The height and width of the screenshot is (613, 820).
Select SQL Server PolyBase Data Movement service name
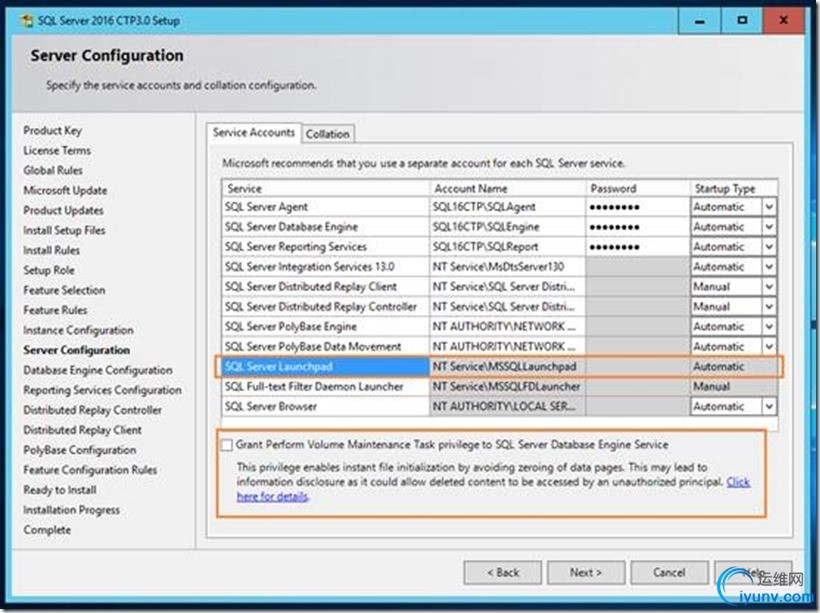[313, 346]
